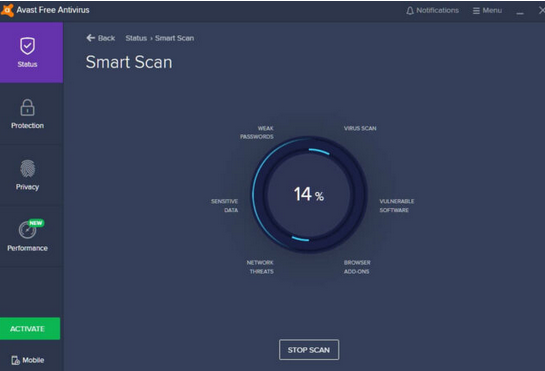Click the Browser Add-ons label

click(357, 267)
